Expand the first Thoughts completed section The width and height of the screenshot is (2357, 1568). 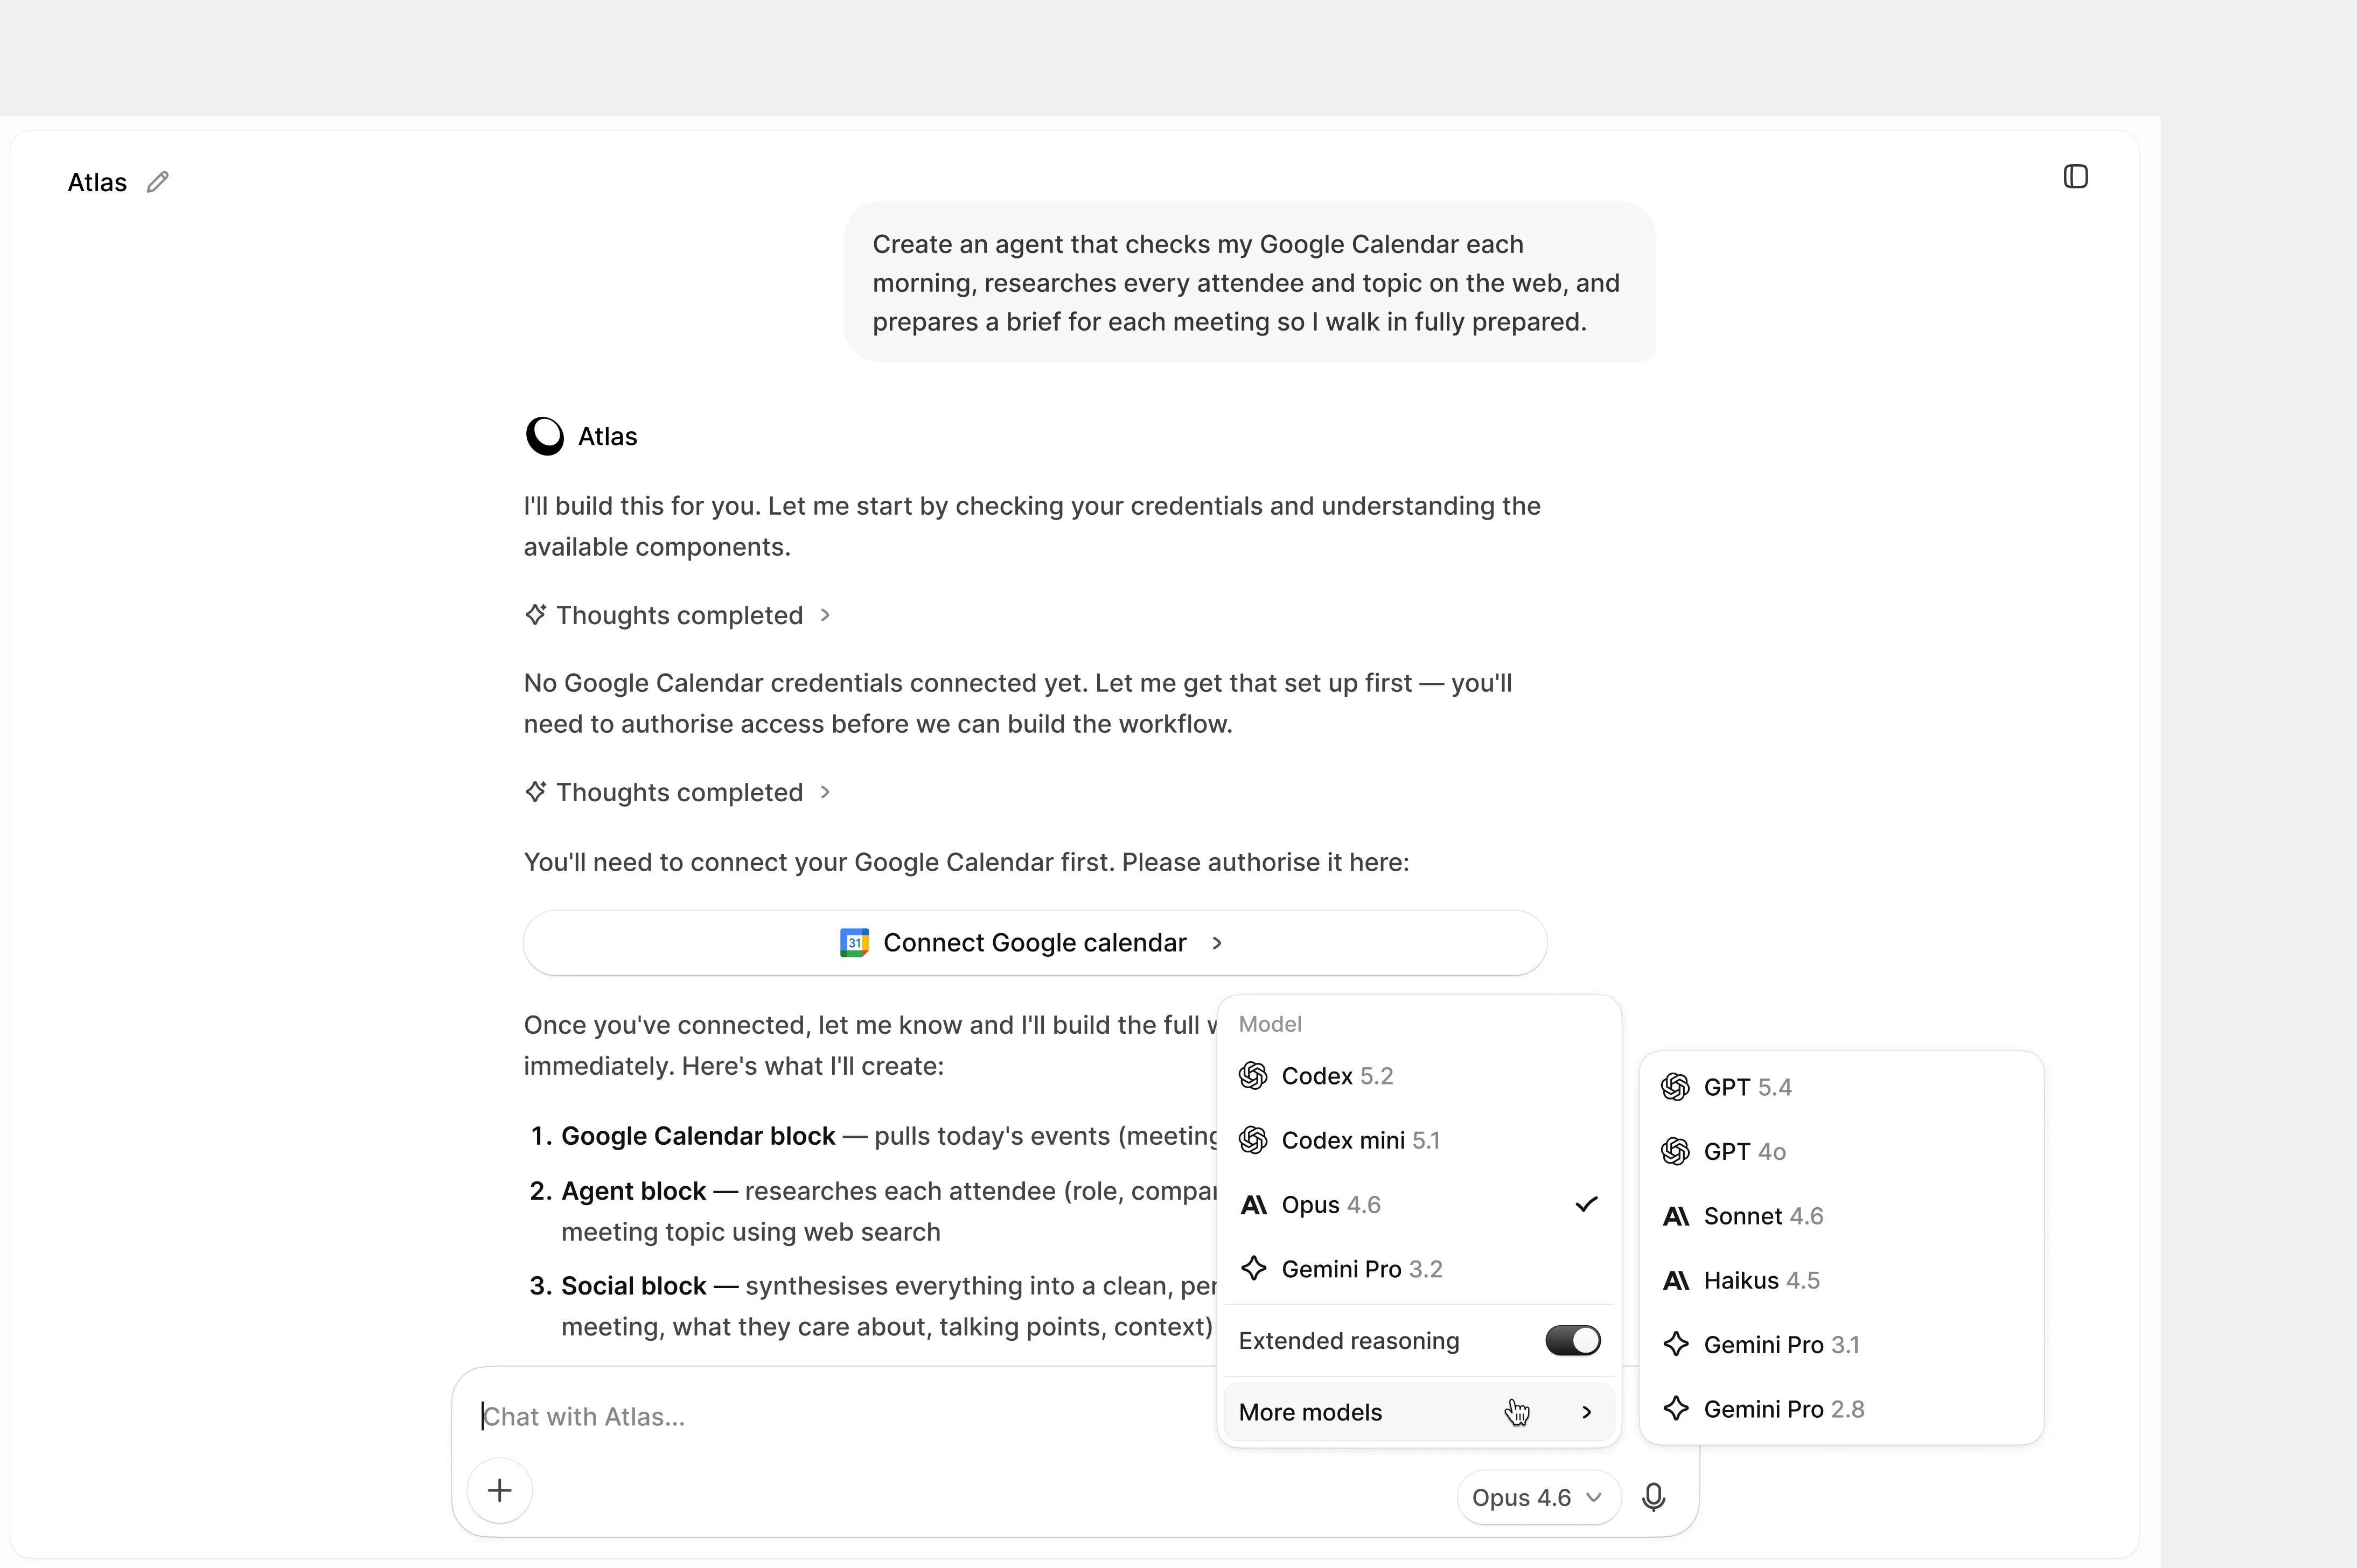pos(678,615)
